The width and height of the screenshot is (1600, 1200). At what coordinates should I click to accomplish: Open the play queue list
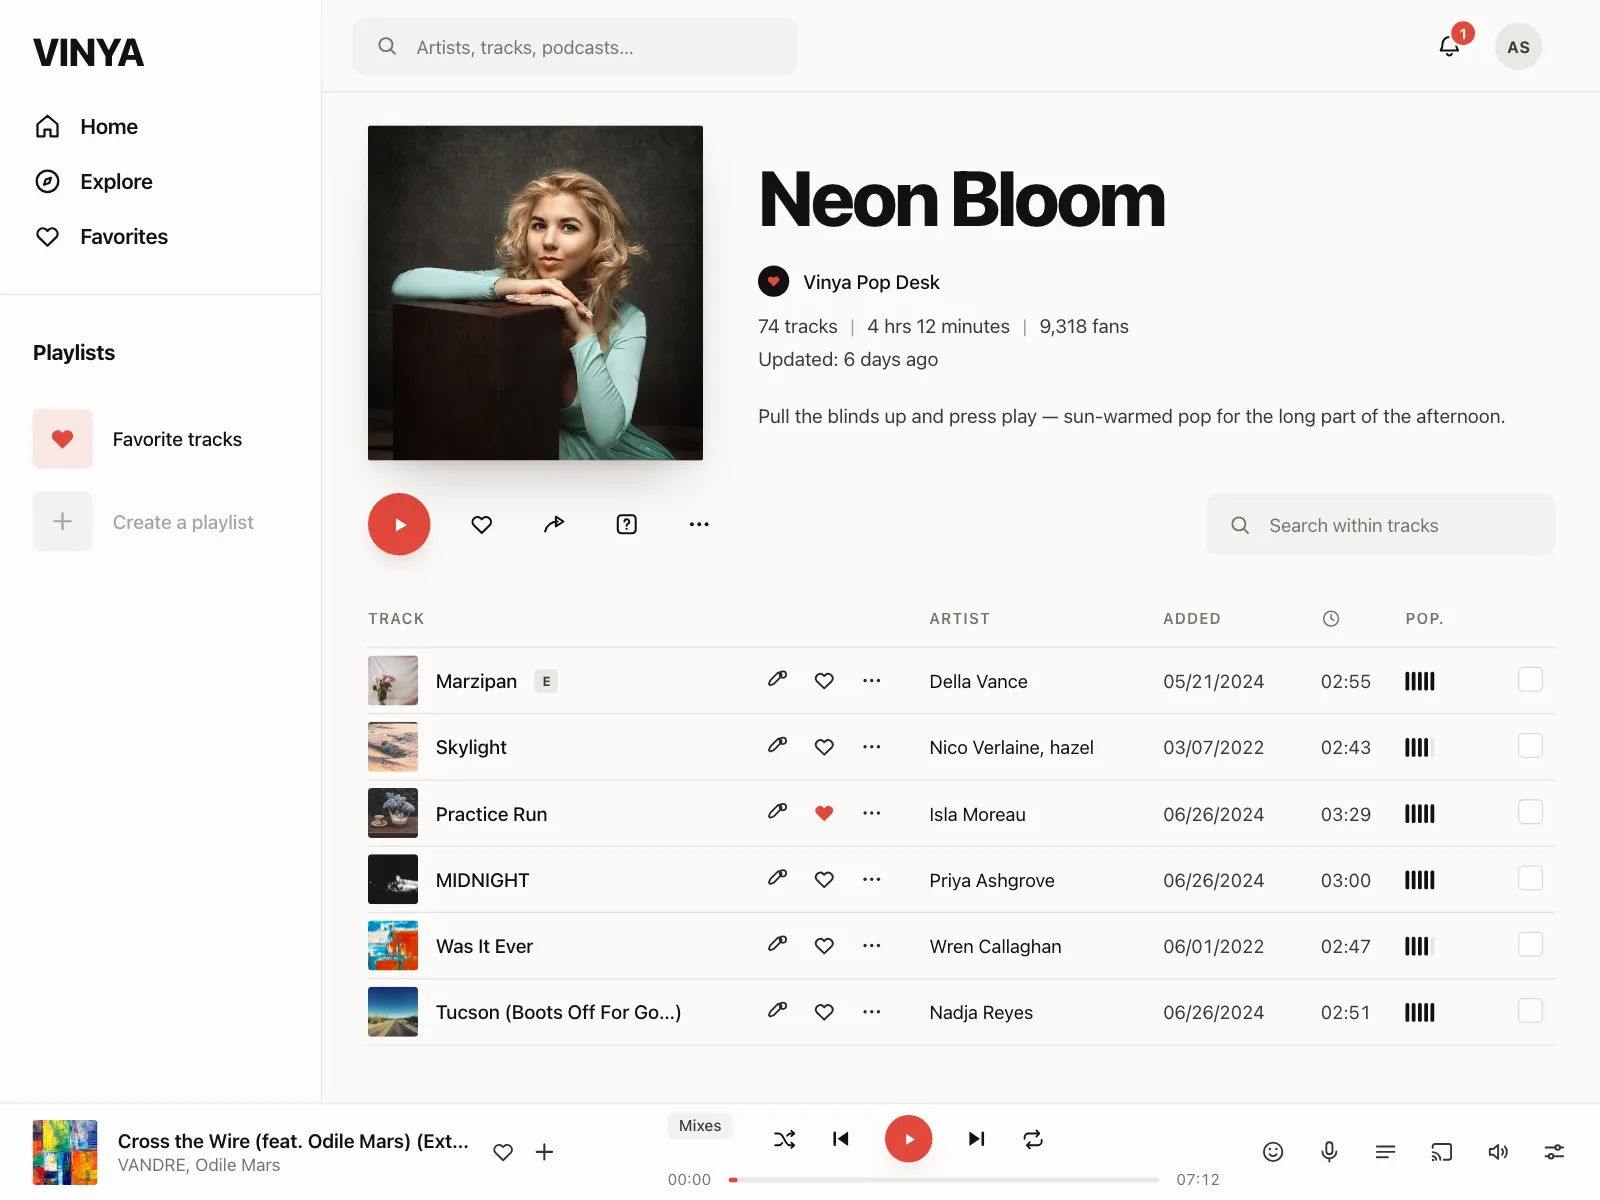tap(1385, 1152)
